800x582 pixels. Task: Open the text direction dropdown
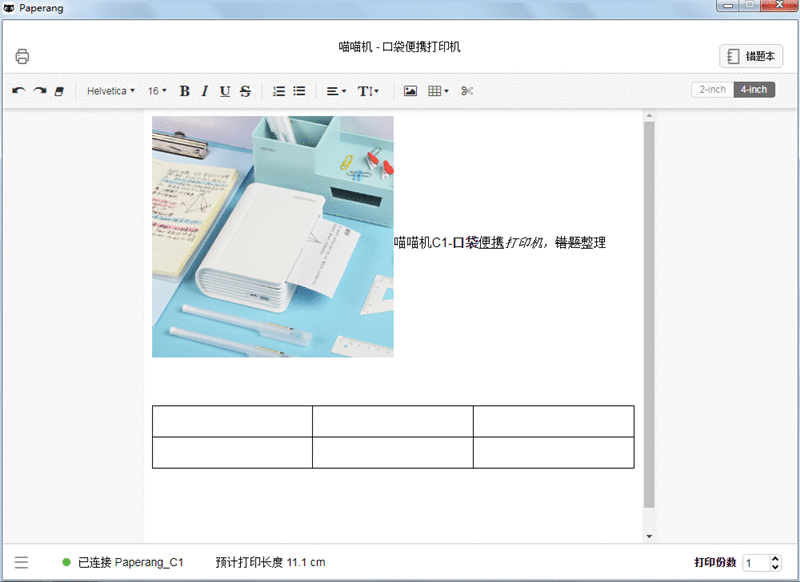tap(368, 91)
